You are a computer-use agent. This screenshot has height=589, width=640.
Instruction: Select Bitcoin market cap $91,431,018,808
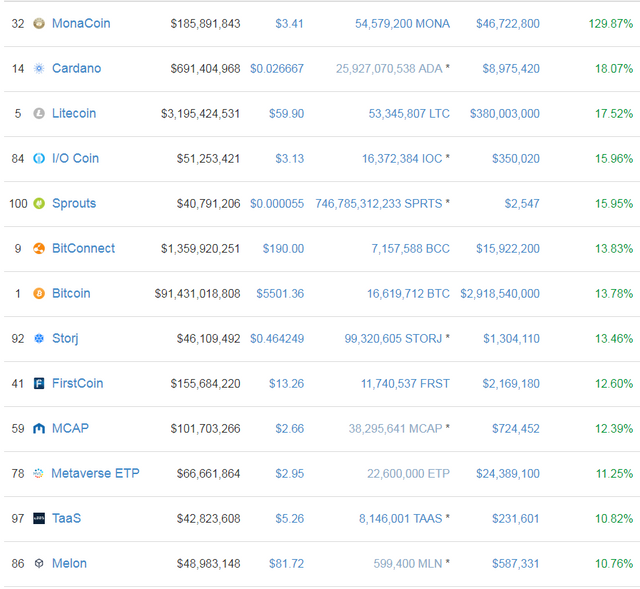coord(197,293)
